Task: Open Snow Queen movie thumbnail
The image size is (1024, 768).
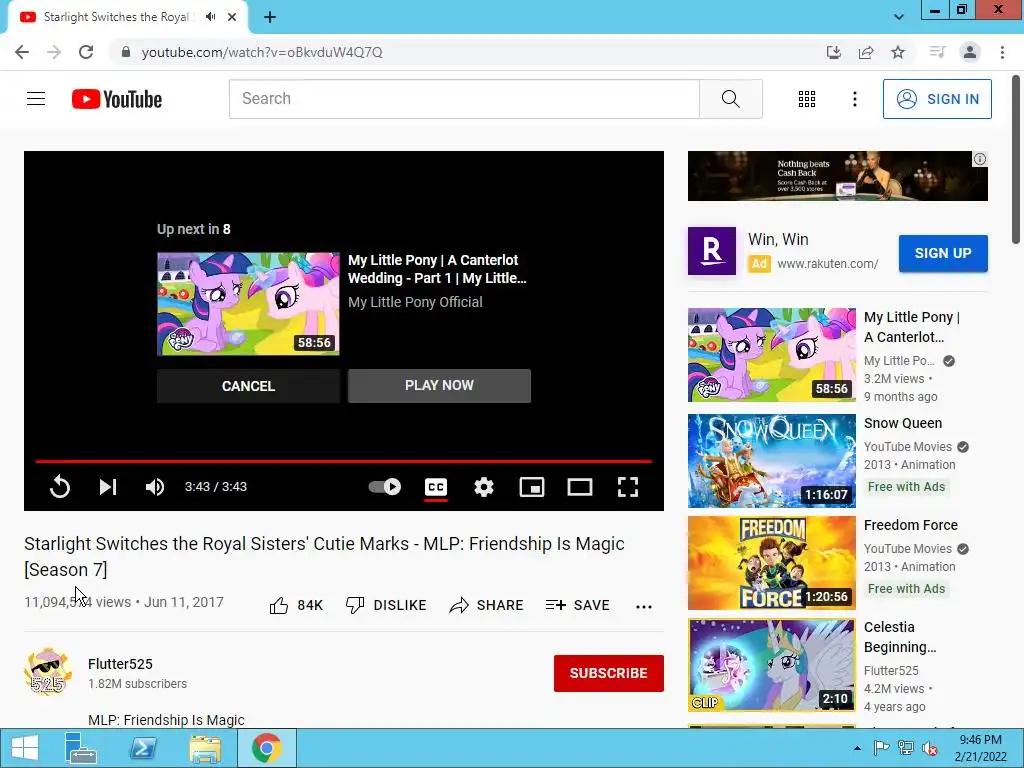Action: (771, 461)
